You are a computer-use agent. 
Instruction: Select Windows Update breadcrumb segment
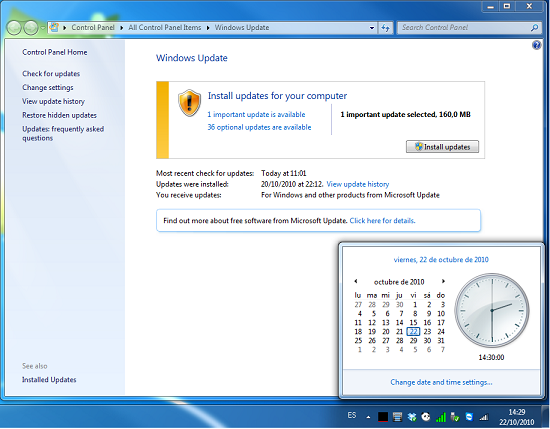point(242,28)
